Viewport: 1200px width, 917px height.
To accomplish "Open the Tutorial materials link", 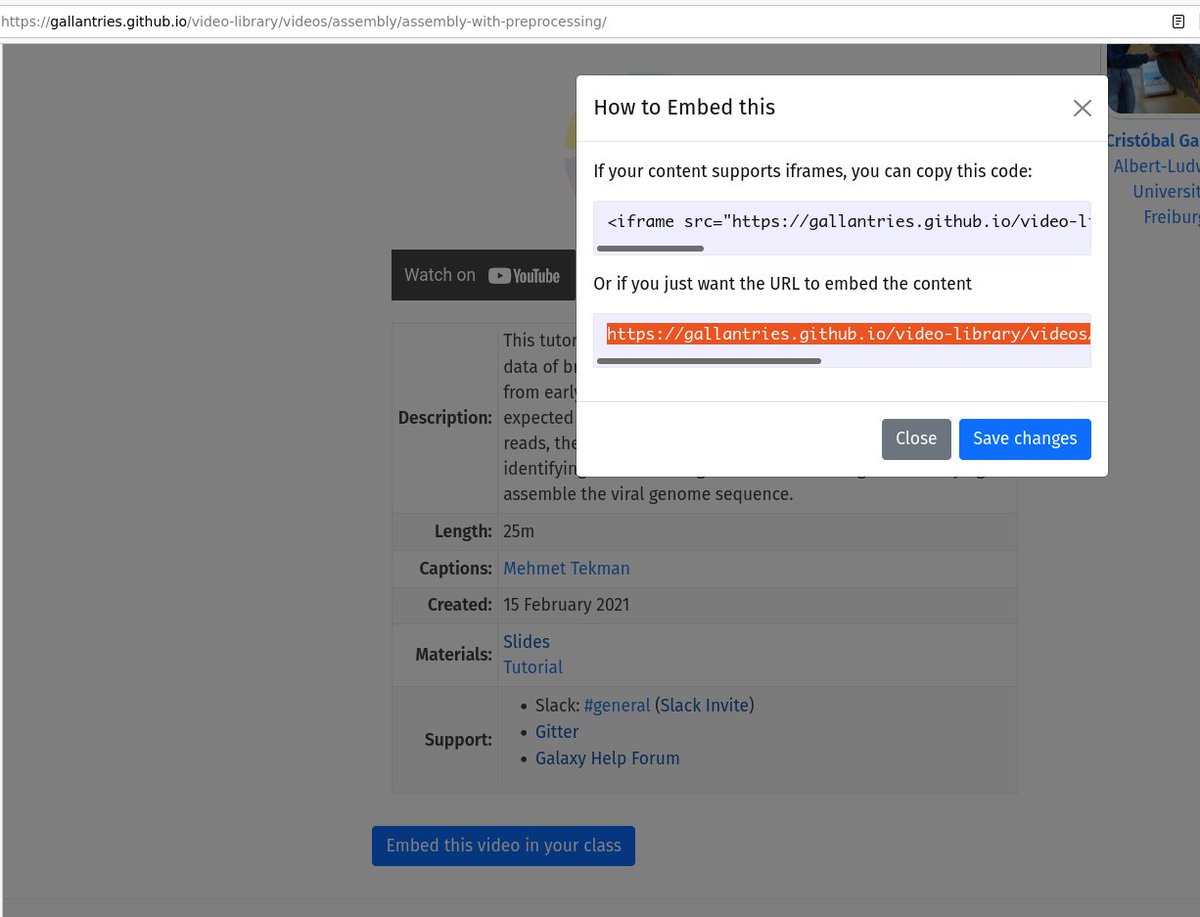I will pos(532,667).
